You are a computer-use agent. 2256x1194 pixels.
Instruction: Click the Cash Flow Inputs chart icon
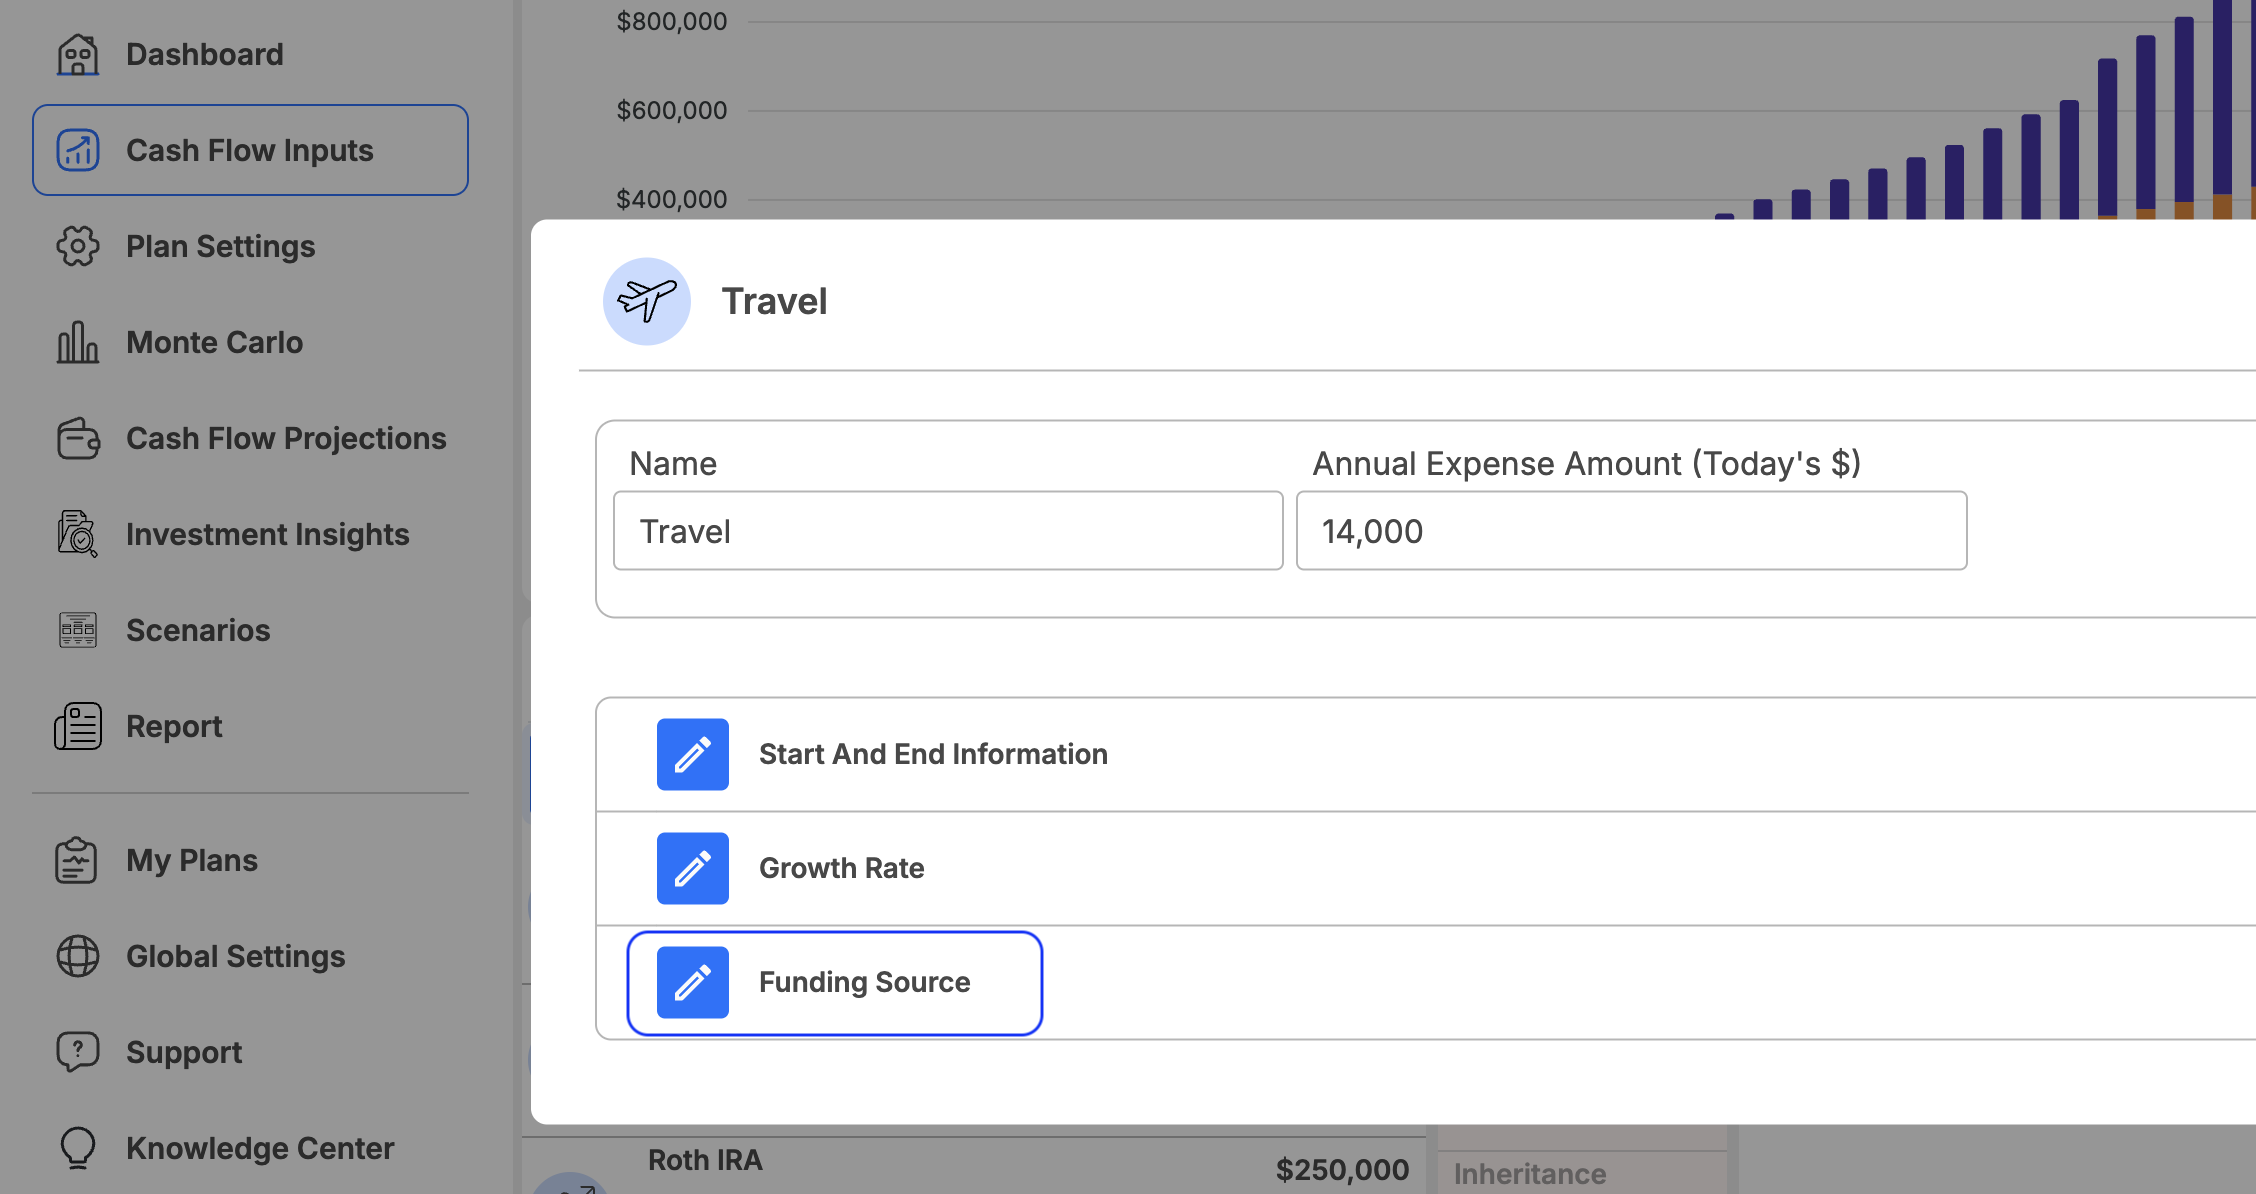point(77,150)
